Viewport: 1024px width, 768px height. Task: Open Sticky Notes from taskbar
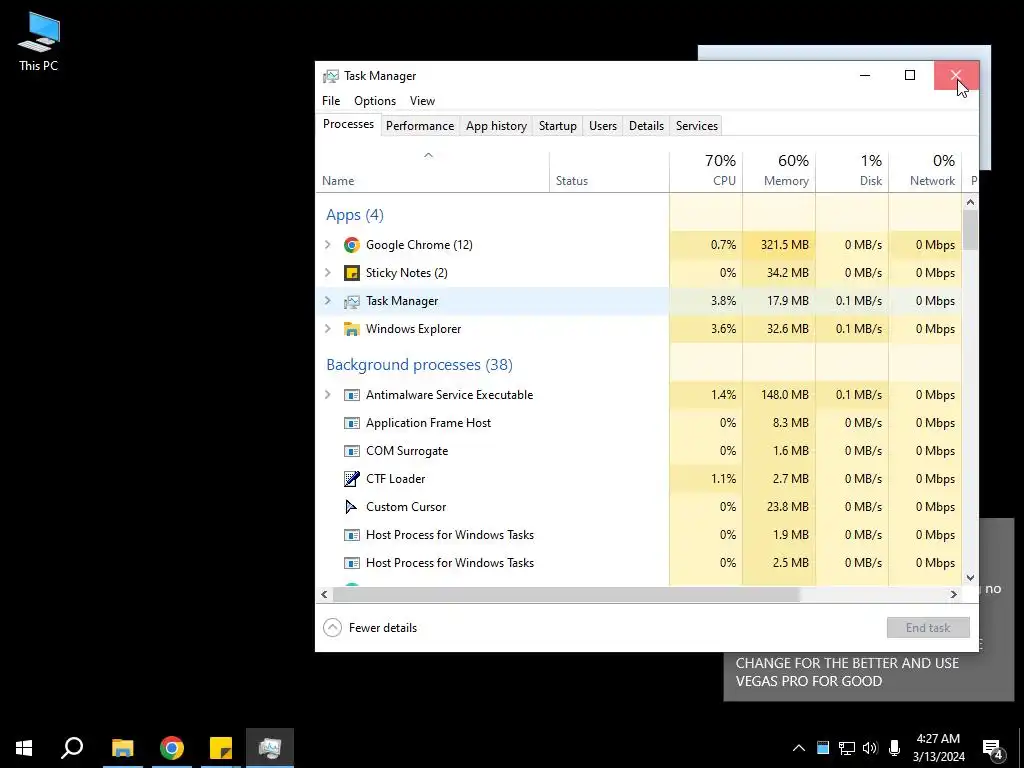pyautogui.click(x=221, y=748)
